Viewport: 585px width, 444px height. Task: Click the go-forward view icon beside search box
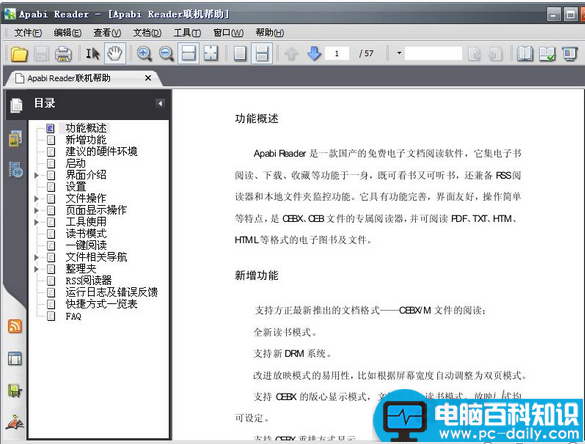coord(475,54)
